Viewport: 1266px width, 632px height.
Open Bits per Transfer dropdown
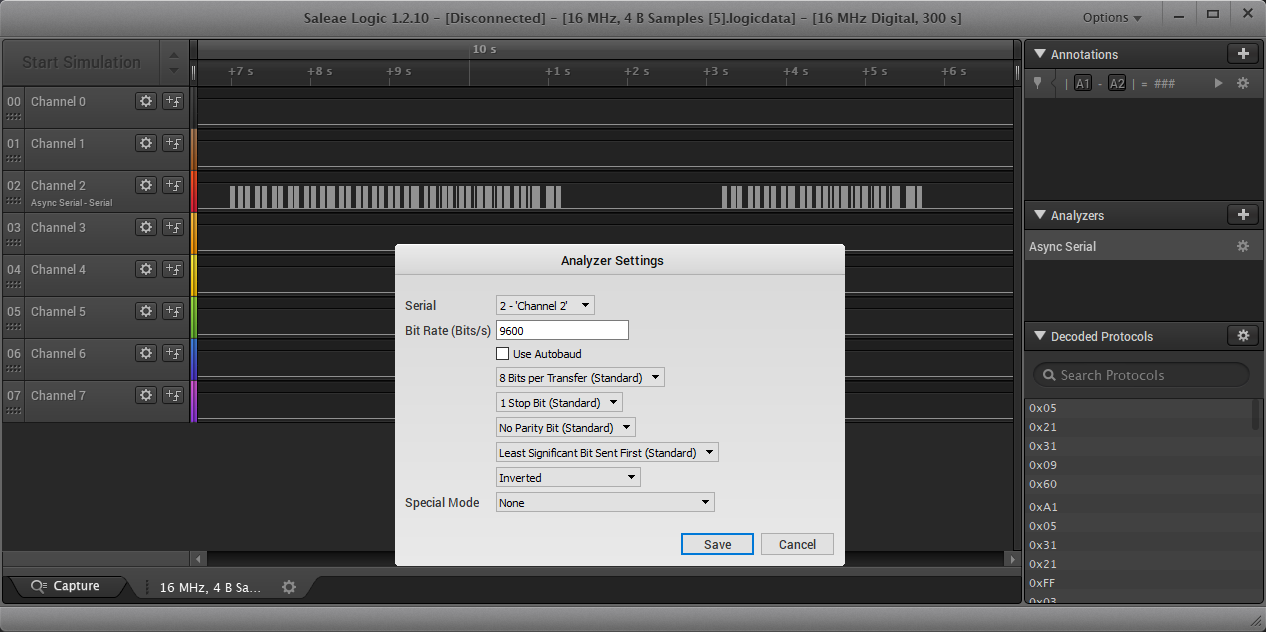[x=580, y=378]
